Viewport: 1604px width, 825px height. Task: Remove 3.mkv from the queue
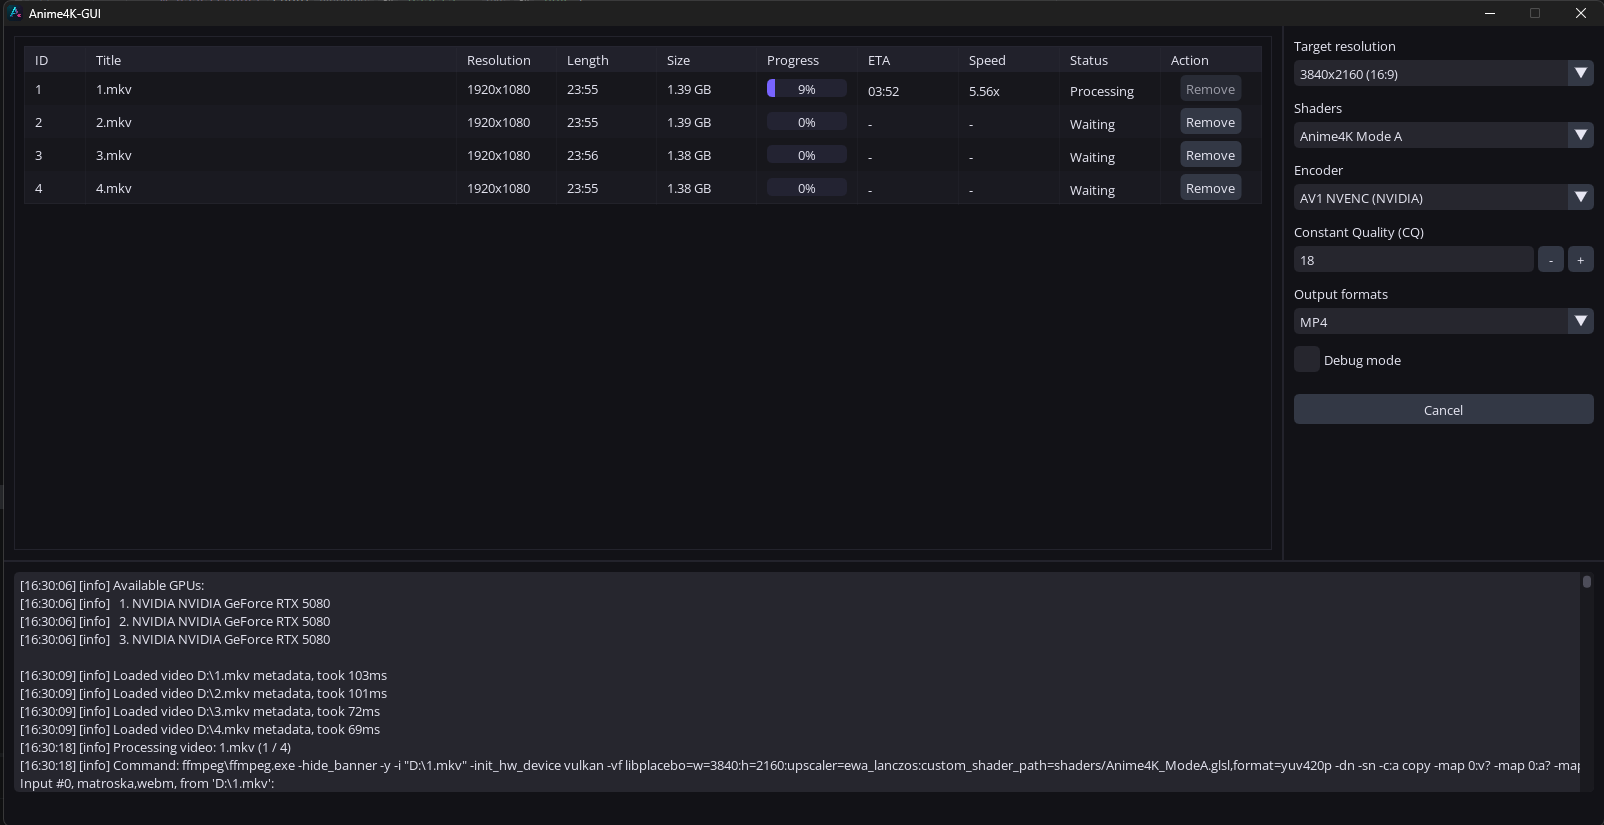coord(1210,155)
